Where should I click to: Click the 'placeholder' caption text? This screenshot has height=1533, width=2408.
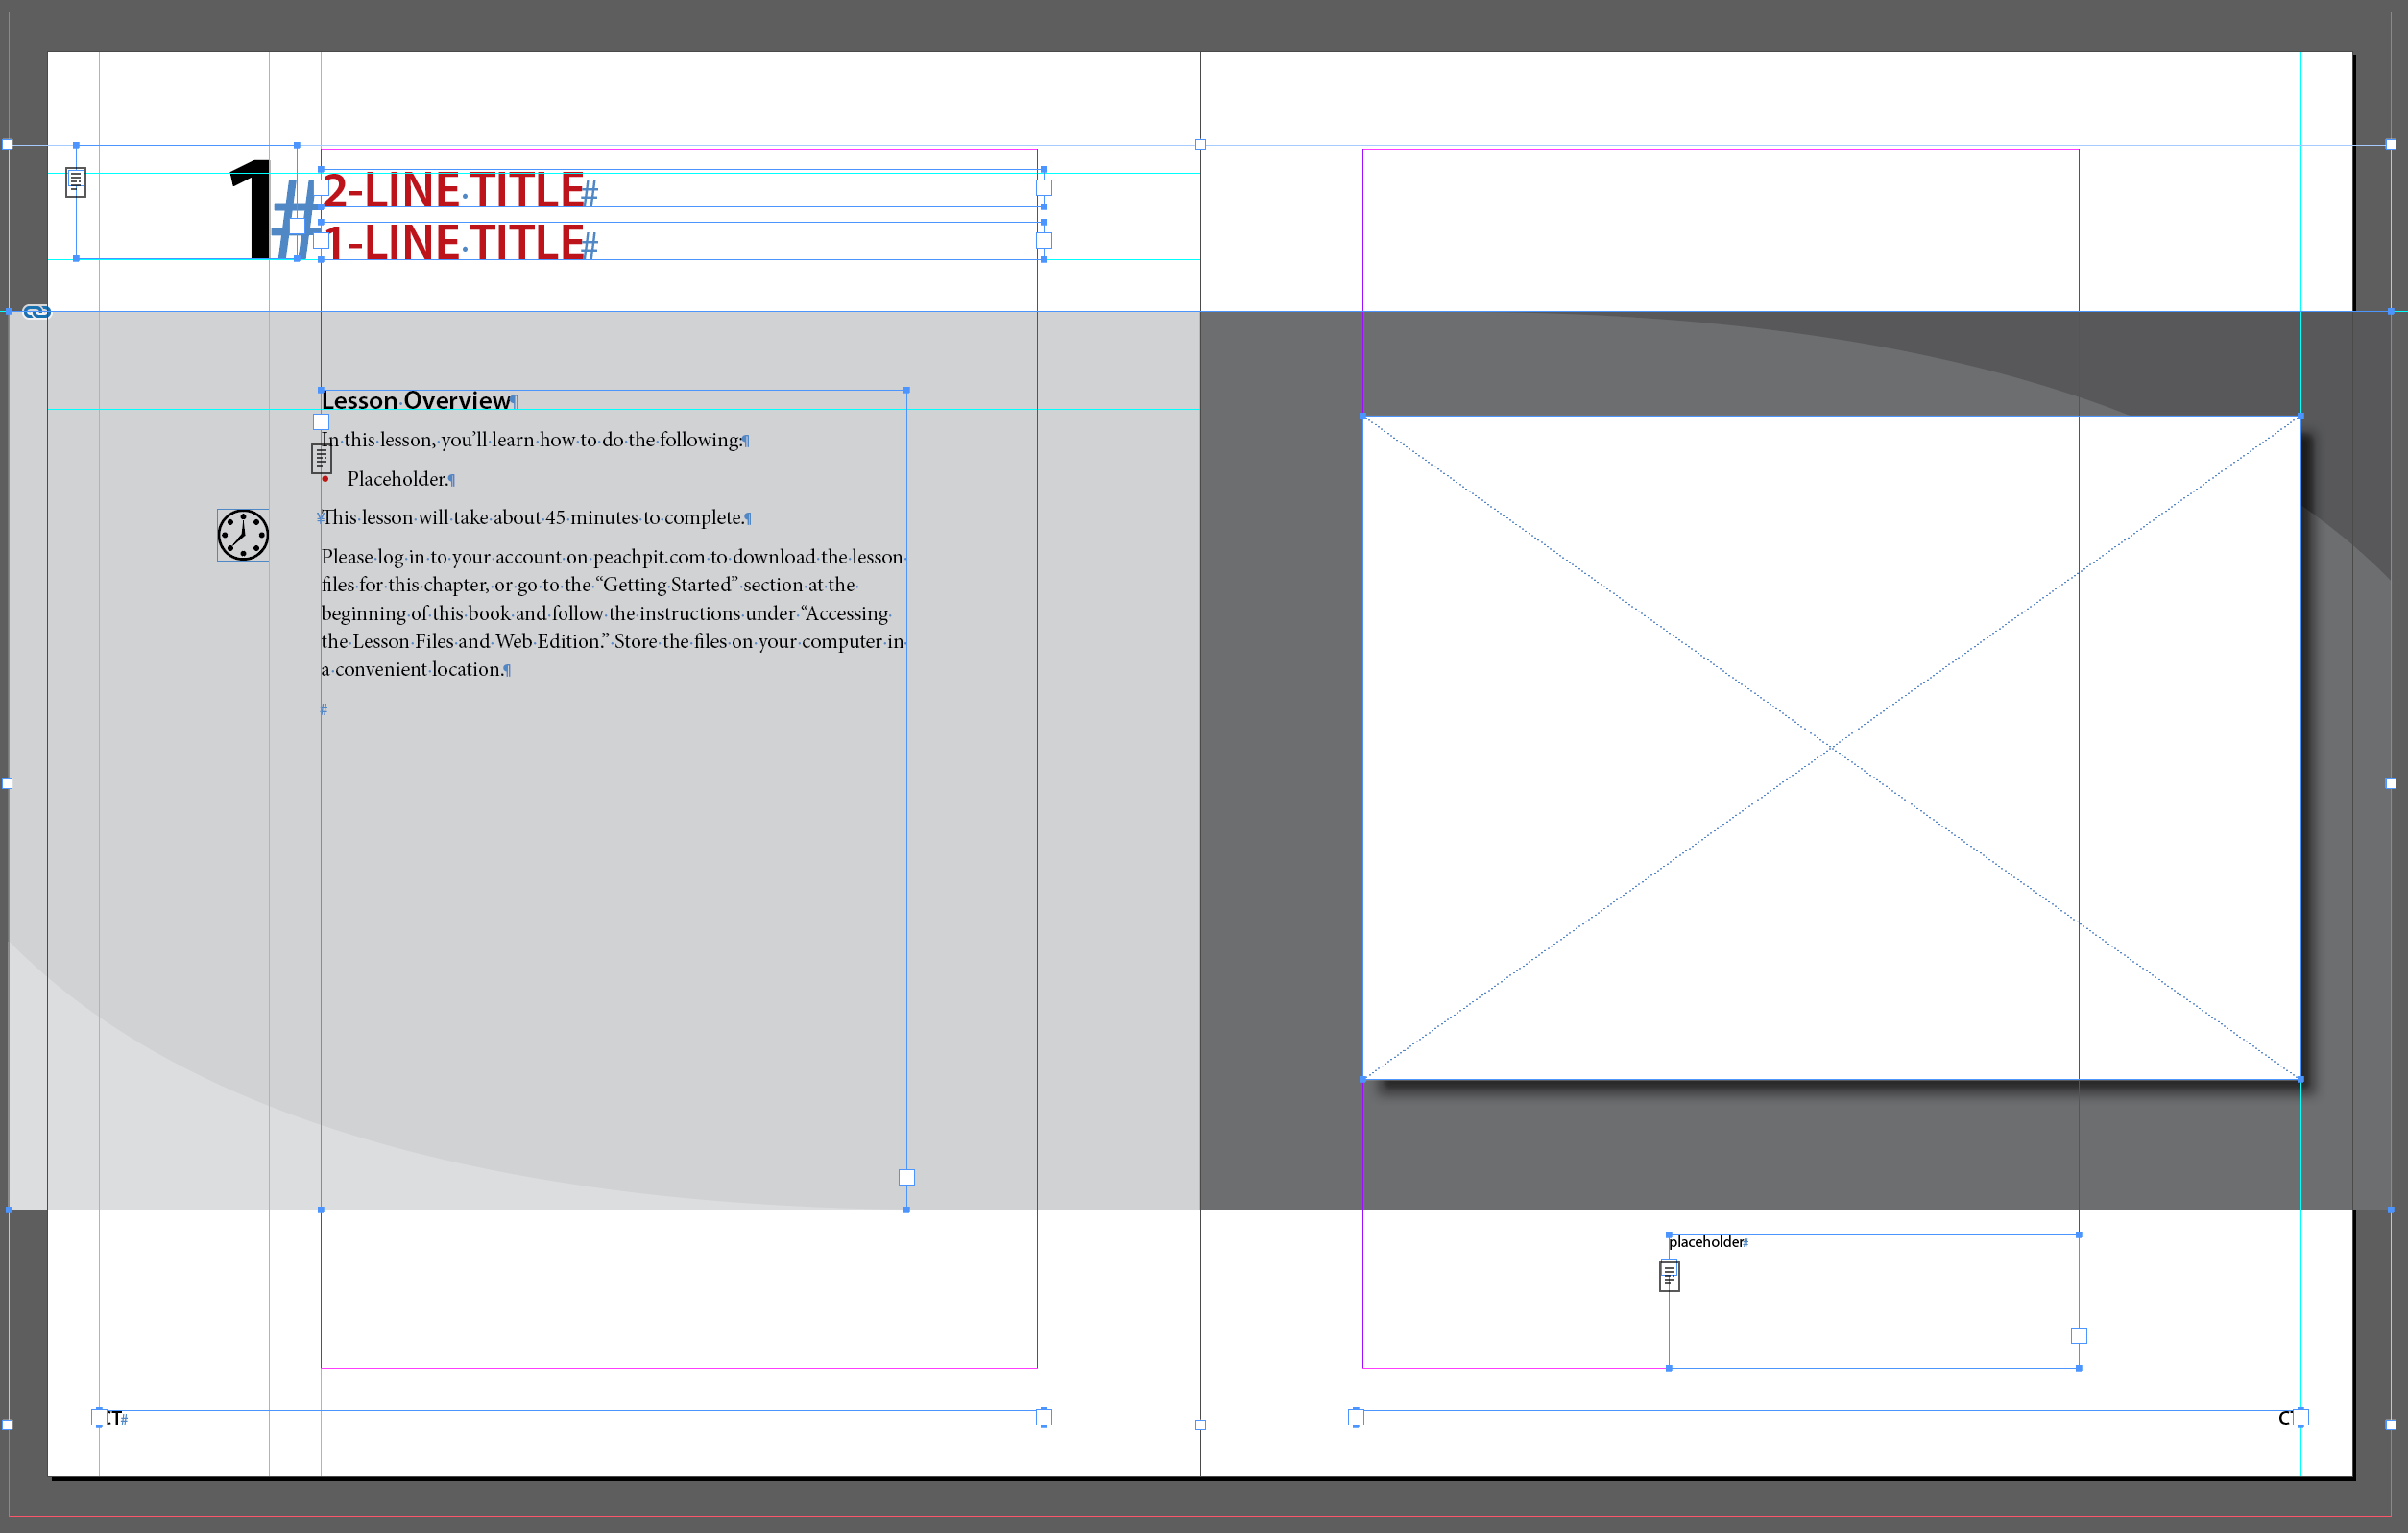[x=1706, y=1242]
